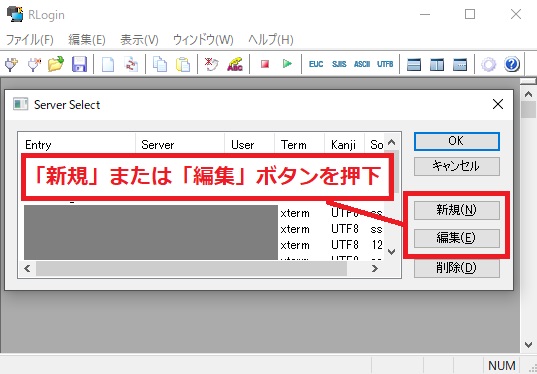Viewport: 537px width, 374px height.
Task: Click main window scroll up arrow
Action: 528,94
